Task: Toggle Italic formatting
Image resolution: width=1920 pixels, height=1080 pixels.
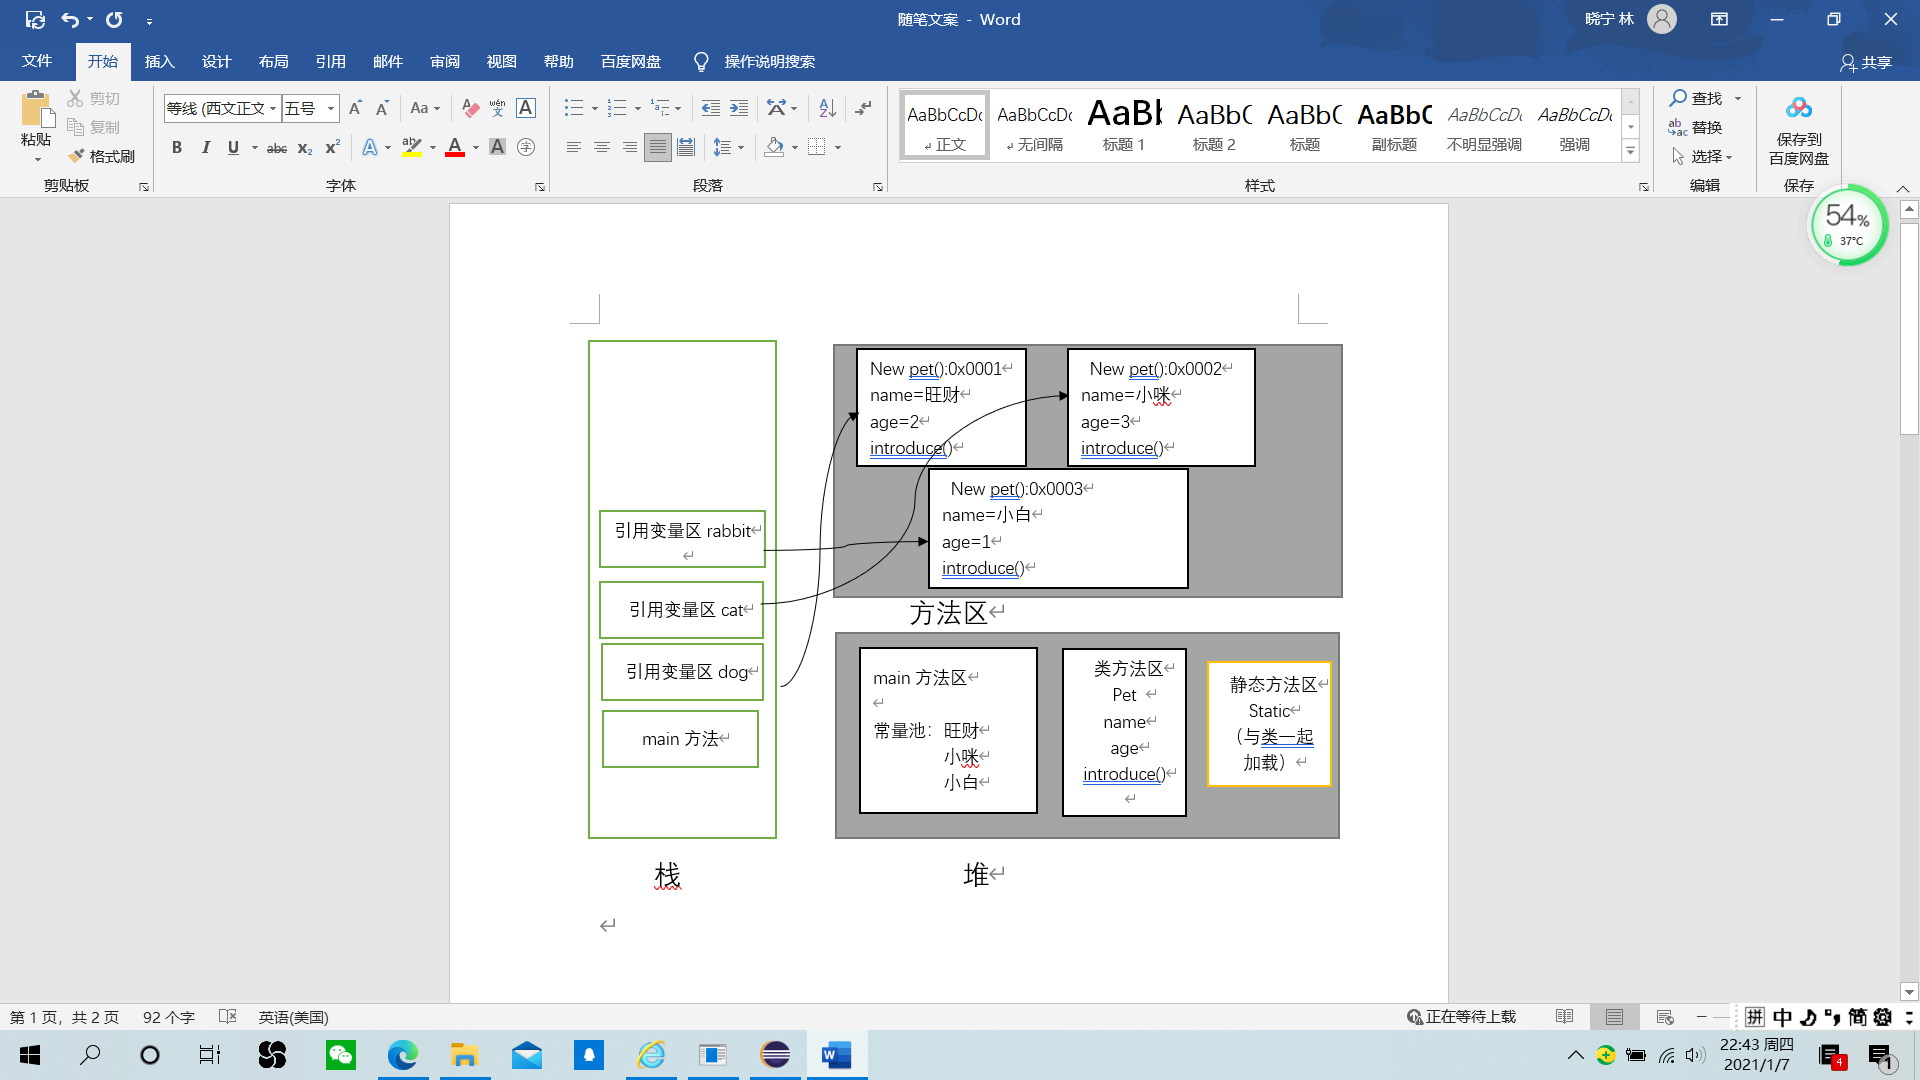Action: (205, 147)
